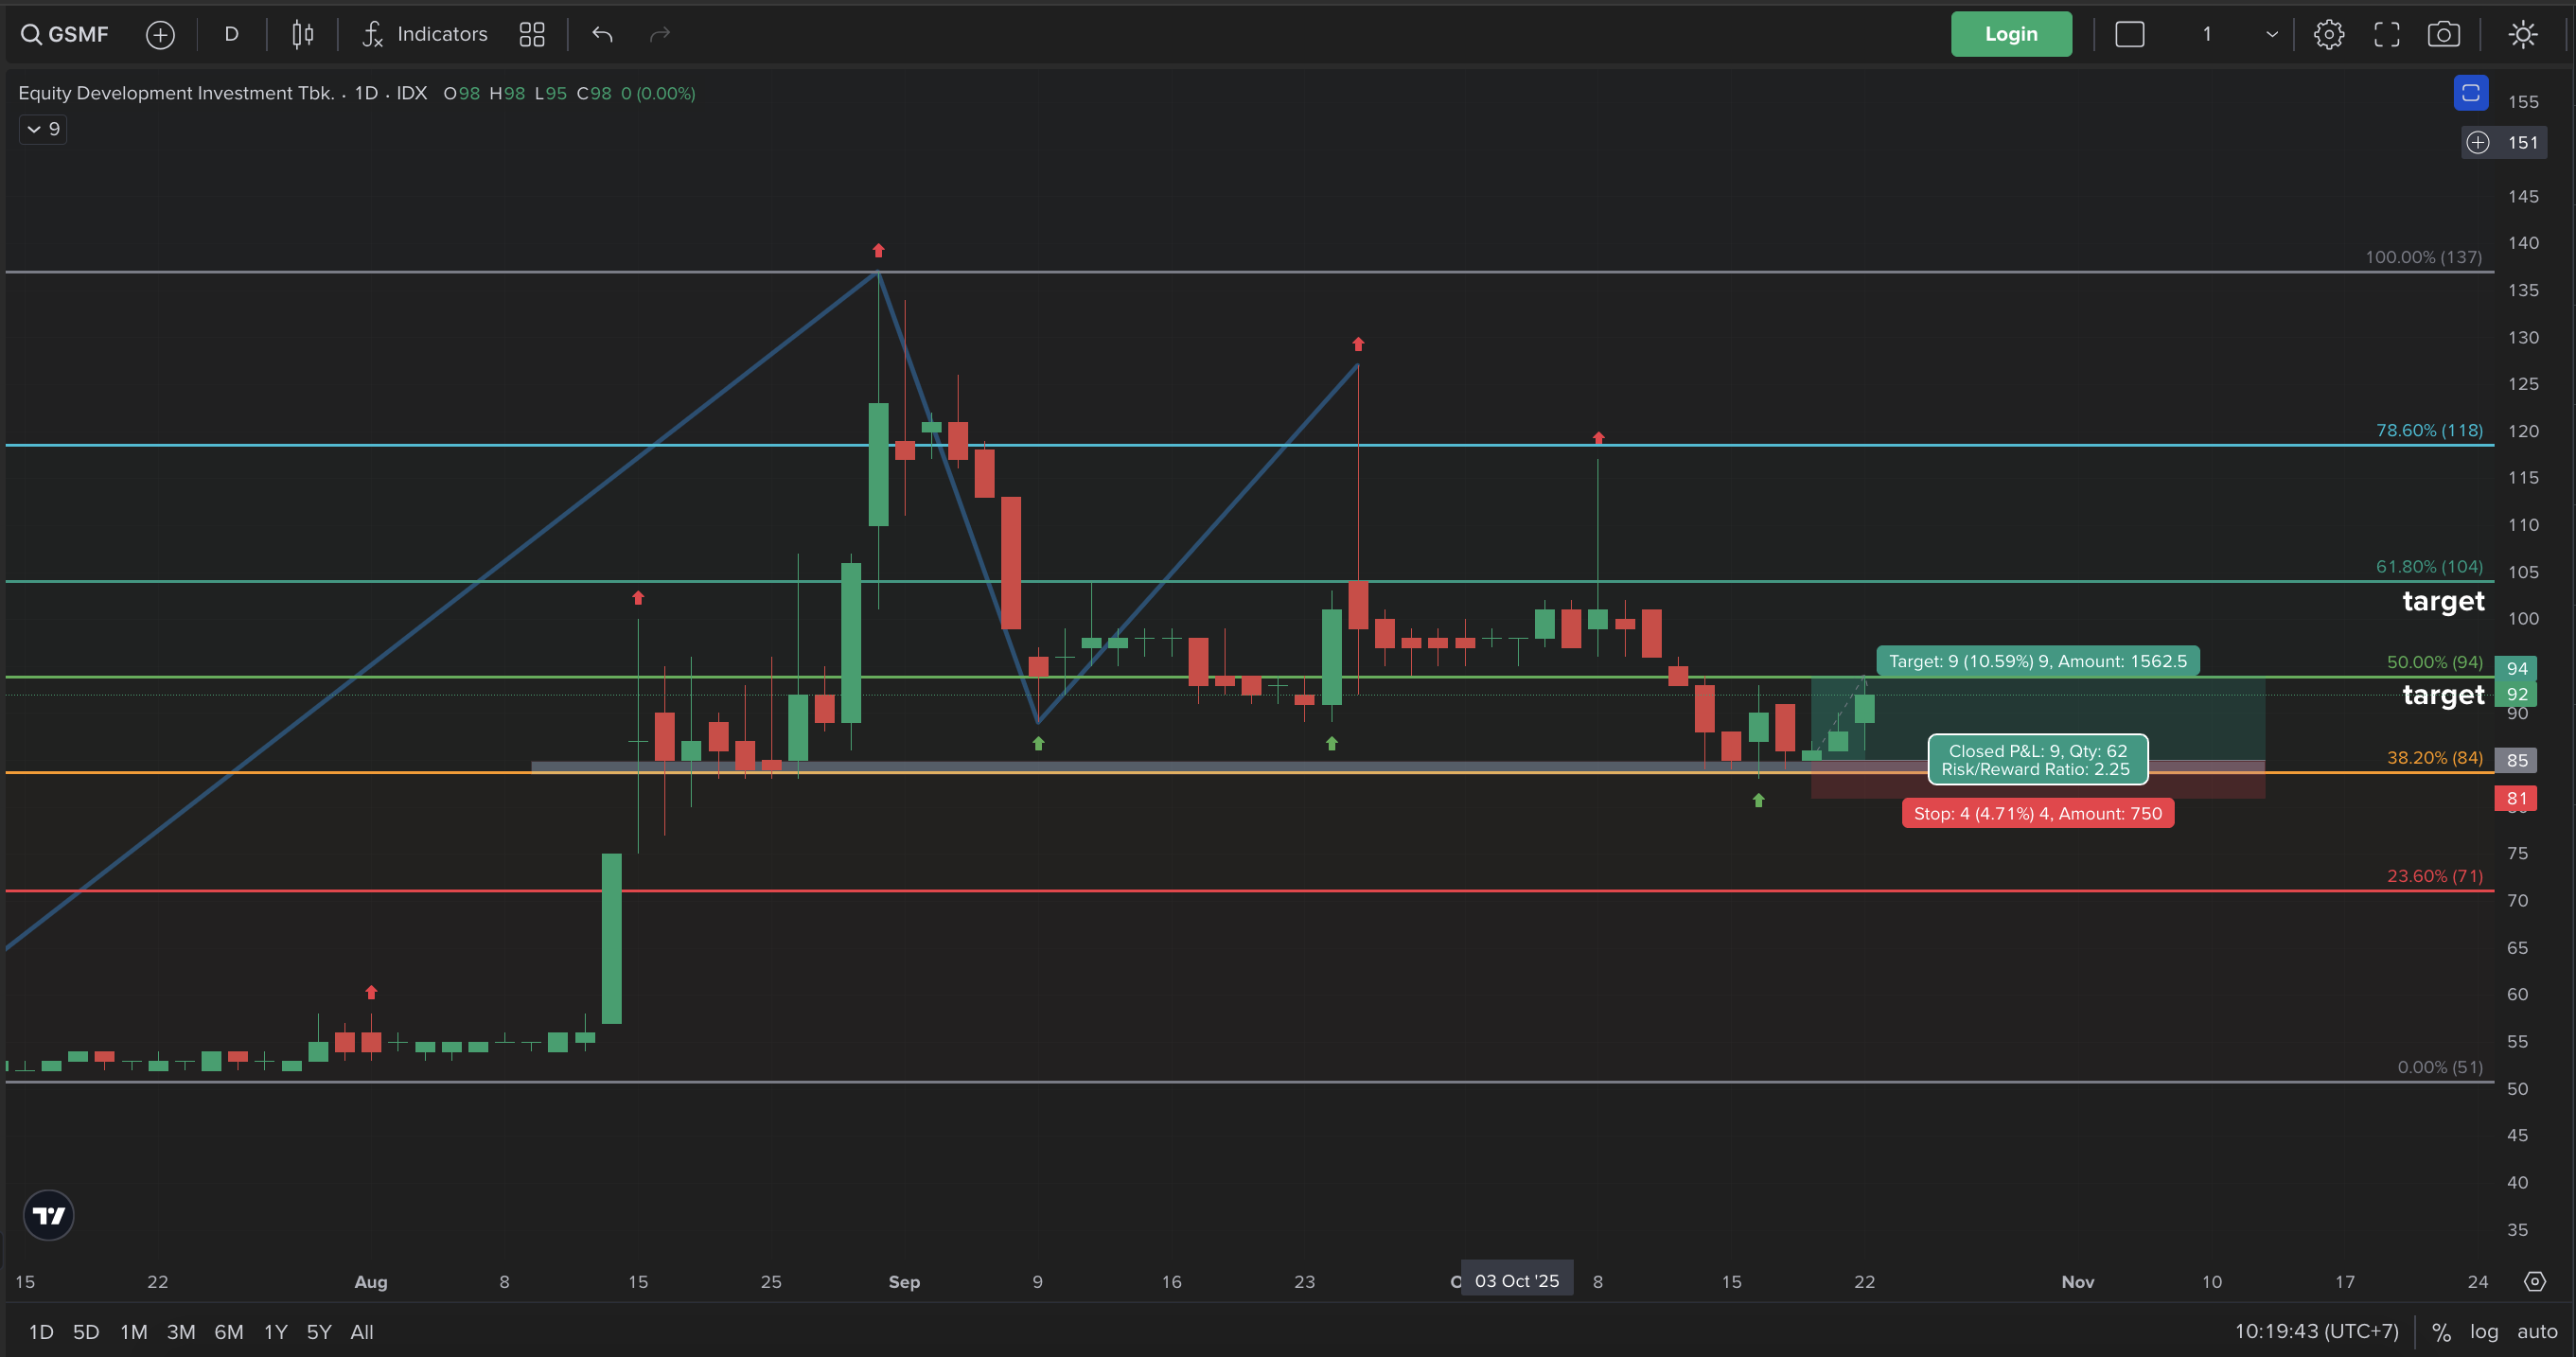Toggle light/dark theme sun icon
This screenshot has width=2576, height=1357.
click(x=2523, y=35)
